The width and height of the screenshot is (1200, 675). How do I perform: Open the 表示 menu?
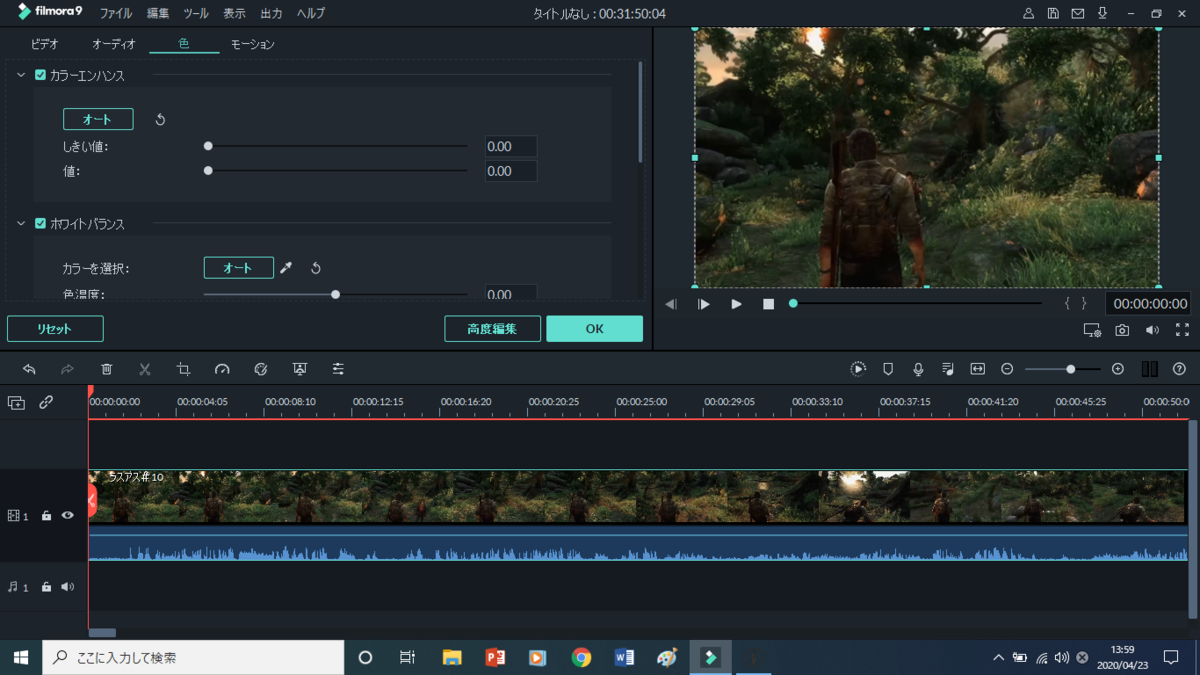click(x=234, y=14)
